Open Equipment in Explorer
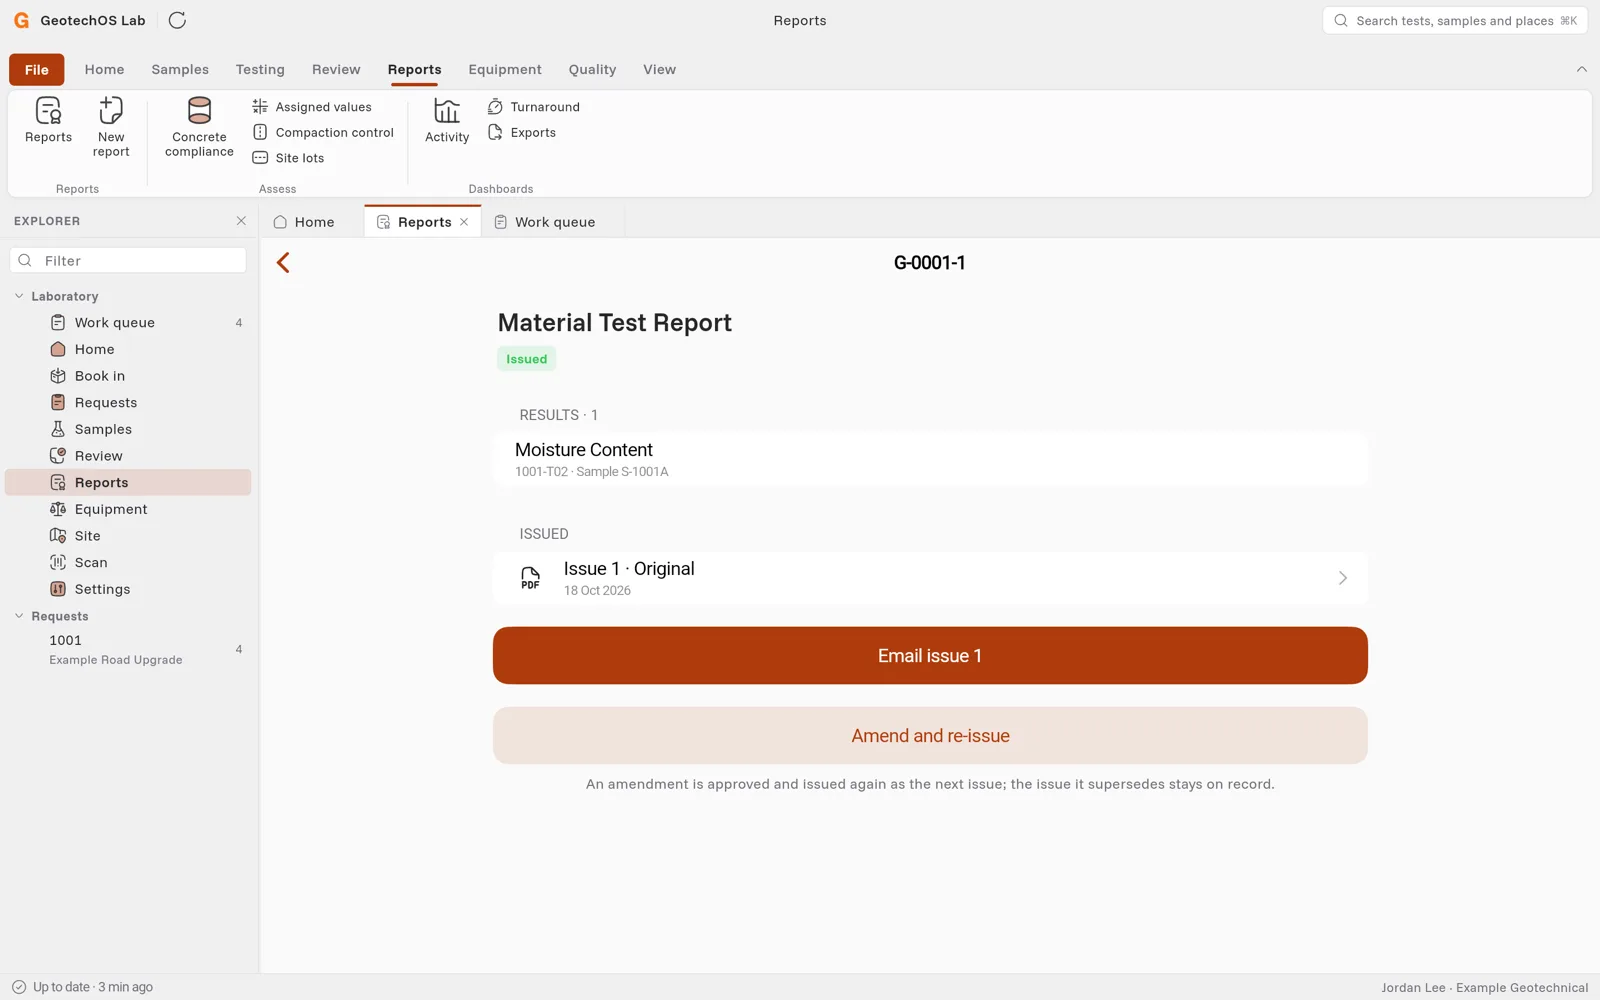1600x1000 pixels. coord(128,509)
